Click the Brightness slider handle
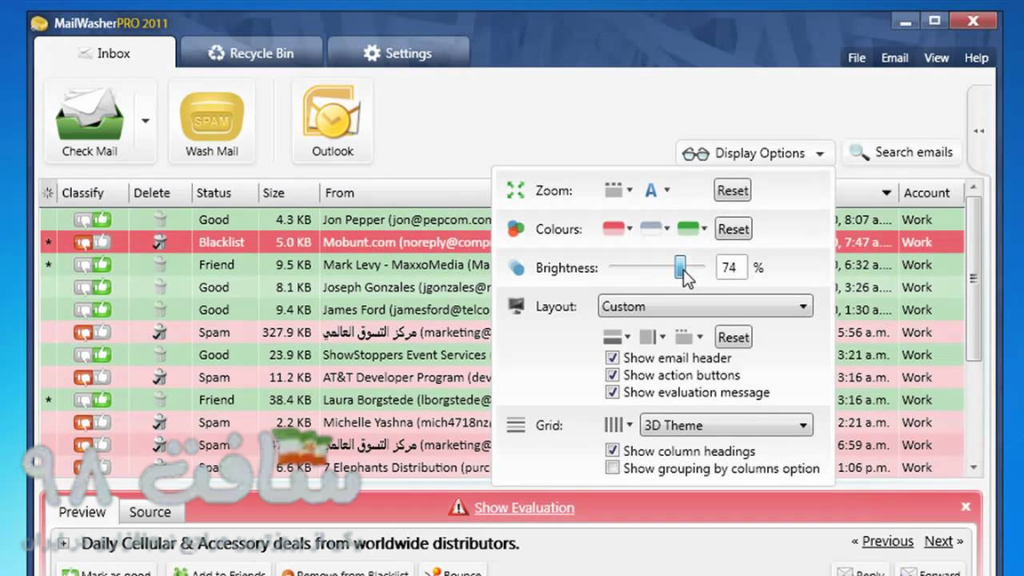 (680, 267)
